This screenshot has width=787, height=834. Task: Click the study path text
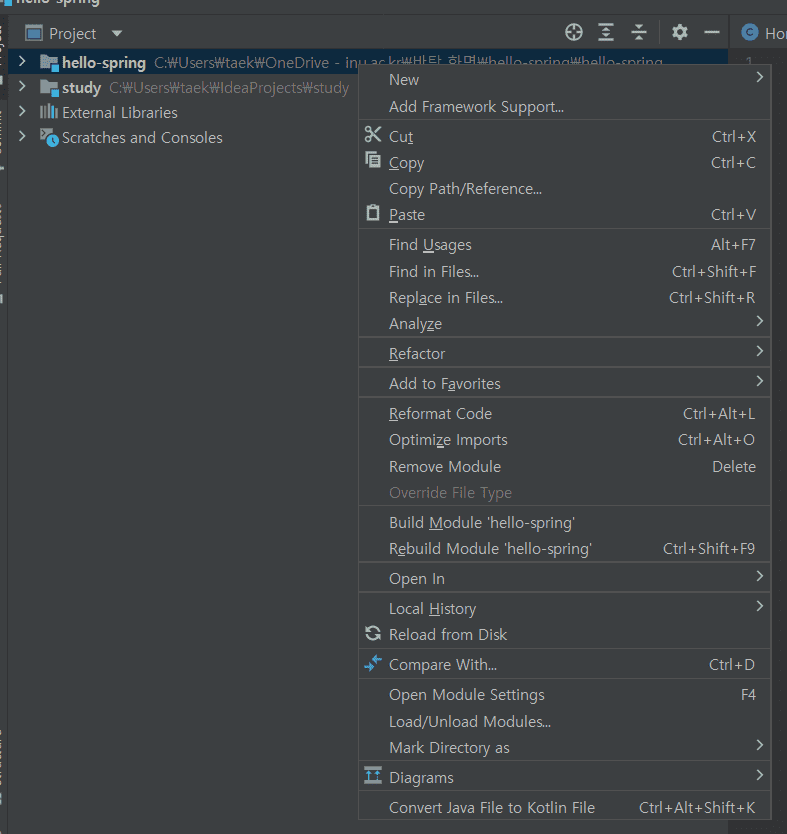coord(229,88)
